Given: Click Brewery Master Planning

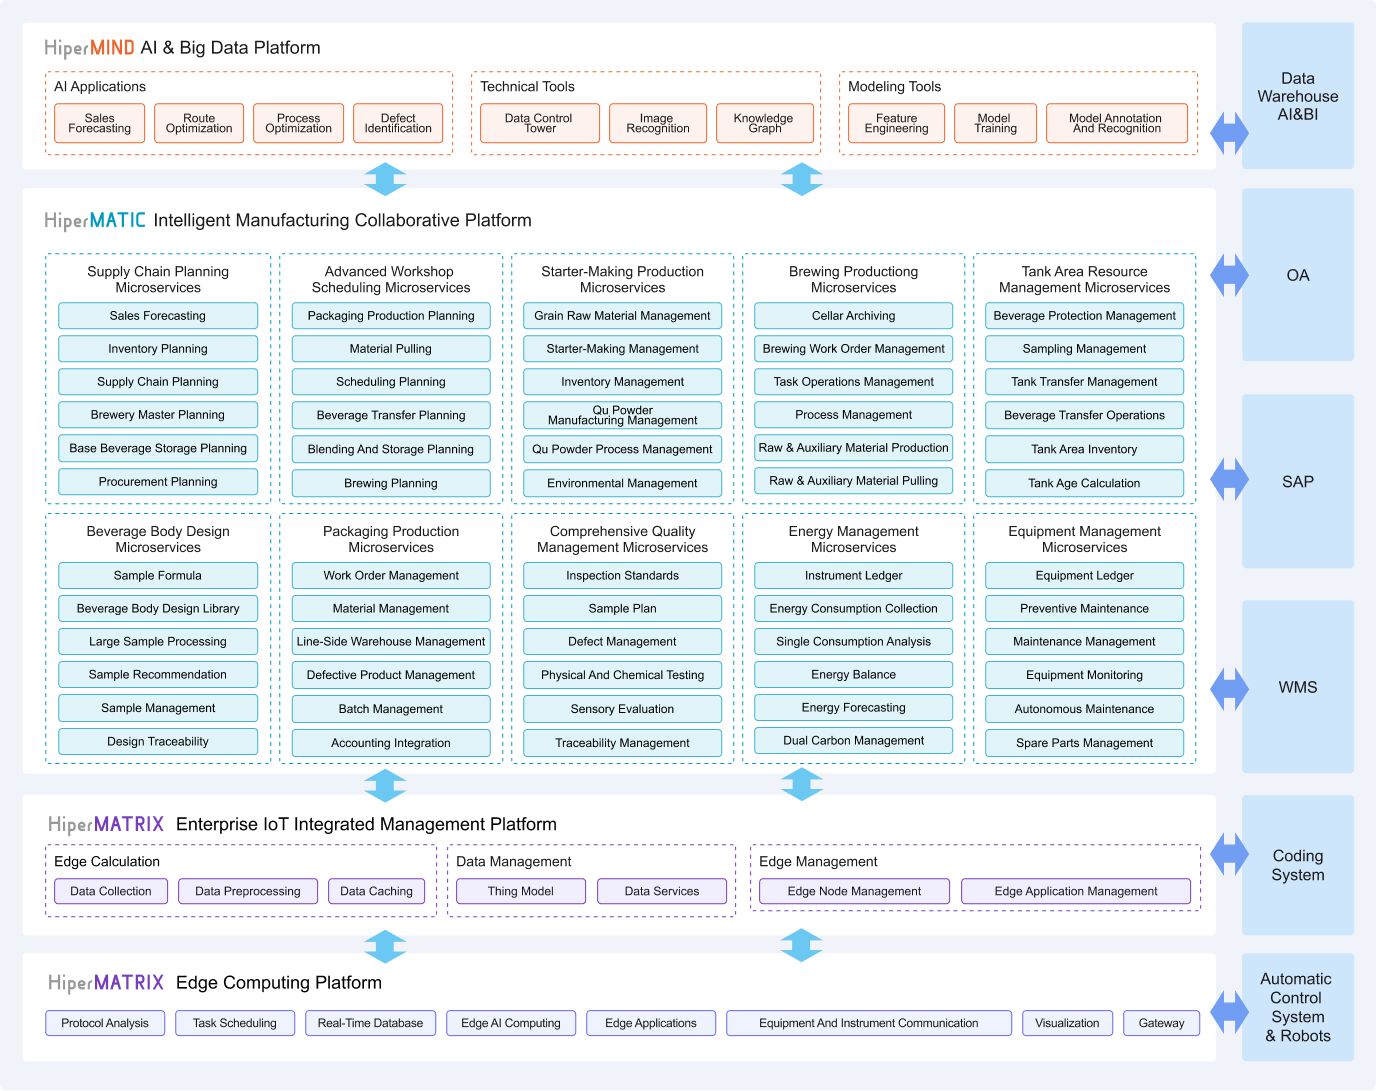Looking at the screenshot, I should click(x=158, y=415).
